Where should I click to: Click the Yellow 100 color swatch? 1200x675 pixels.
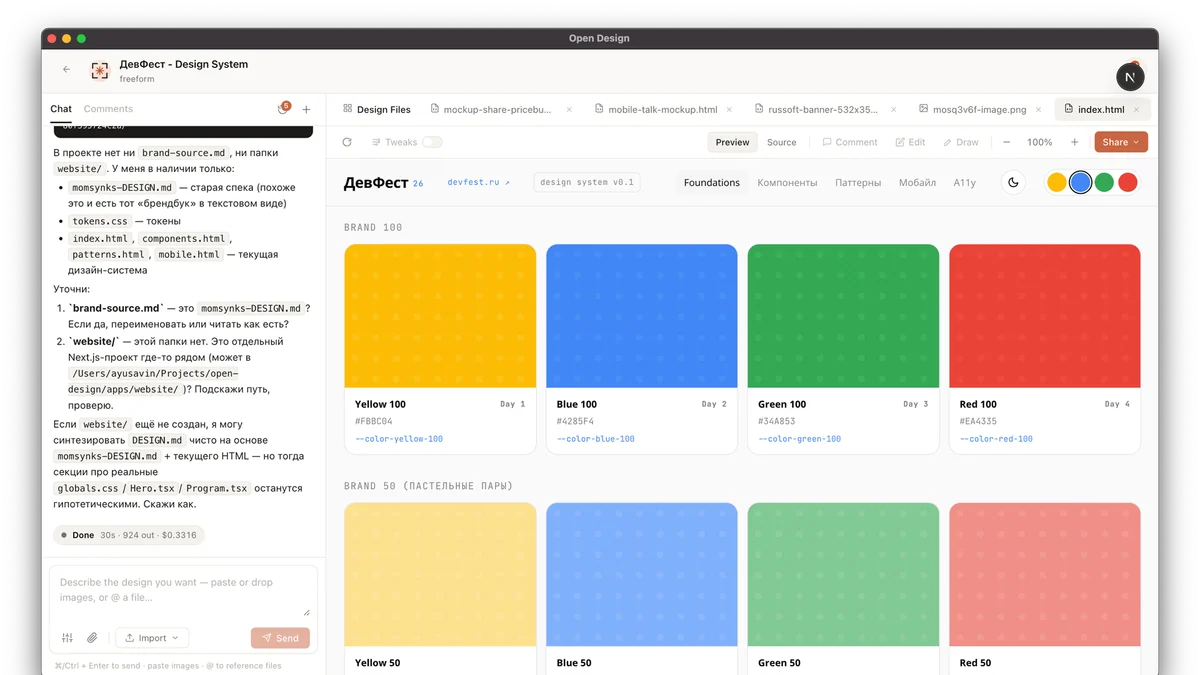pos(440,316)
